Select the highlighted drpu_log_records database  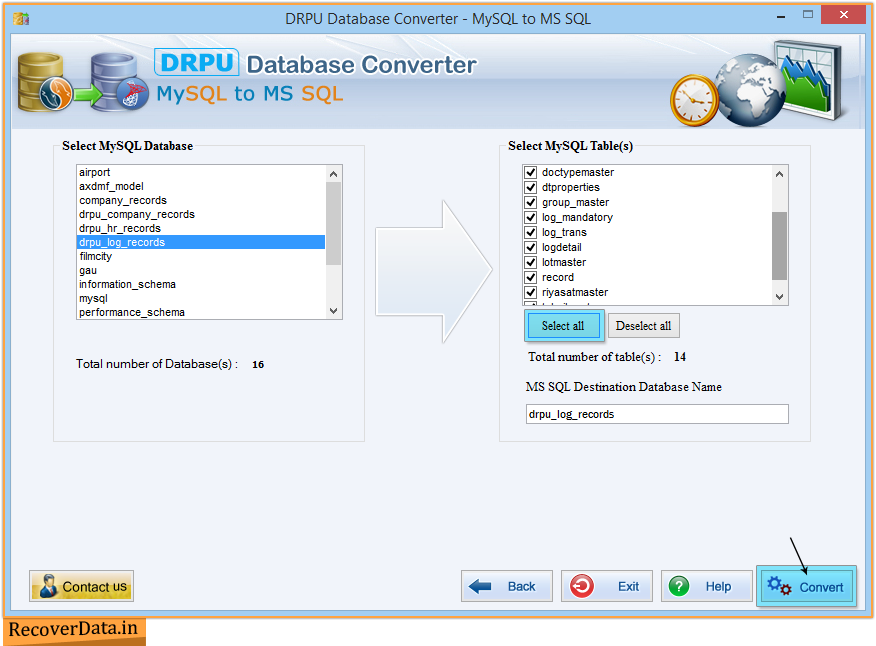click(x=201, y=242)
